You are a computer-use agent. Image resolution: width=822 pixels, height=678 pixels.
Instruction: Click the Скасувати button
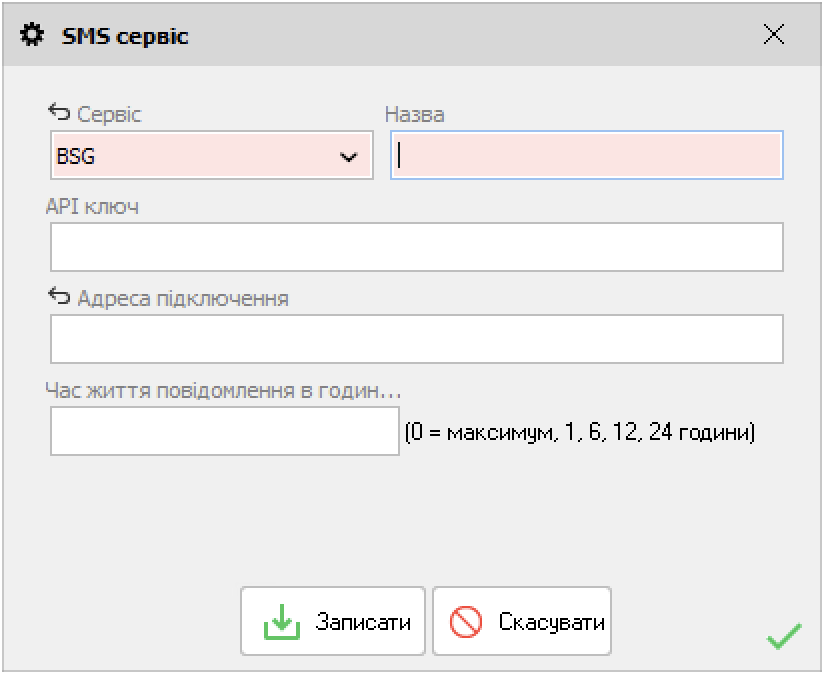point(522,621)
